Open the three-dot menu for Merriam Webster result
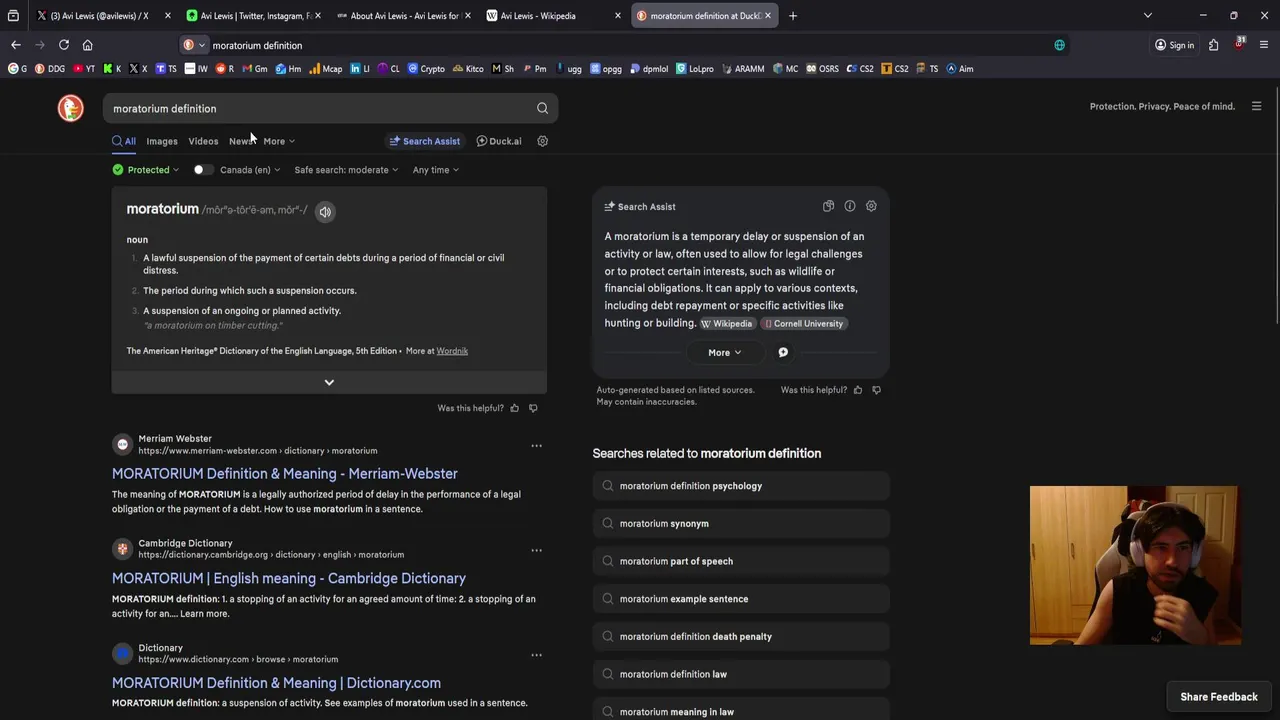Image resolution: width=1280 pixels, height=720 pixels. (x=536, y=446)
